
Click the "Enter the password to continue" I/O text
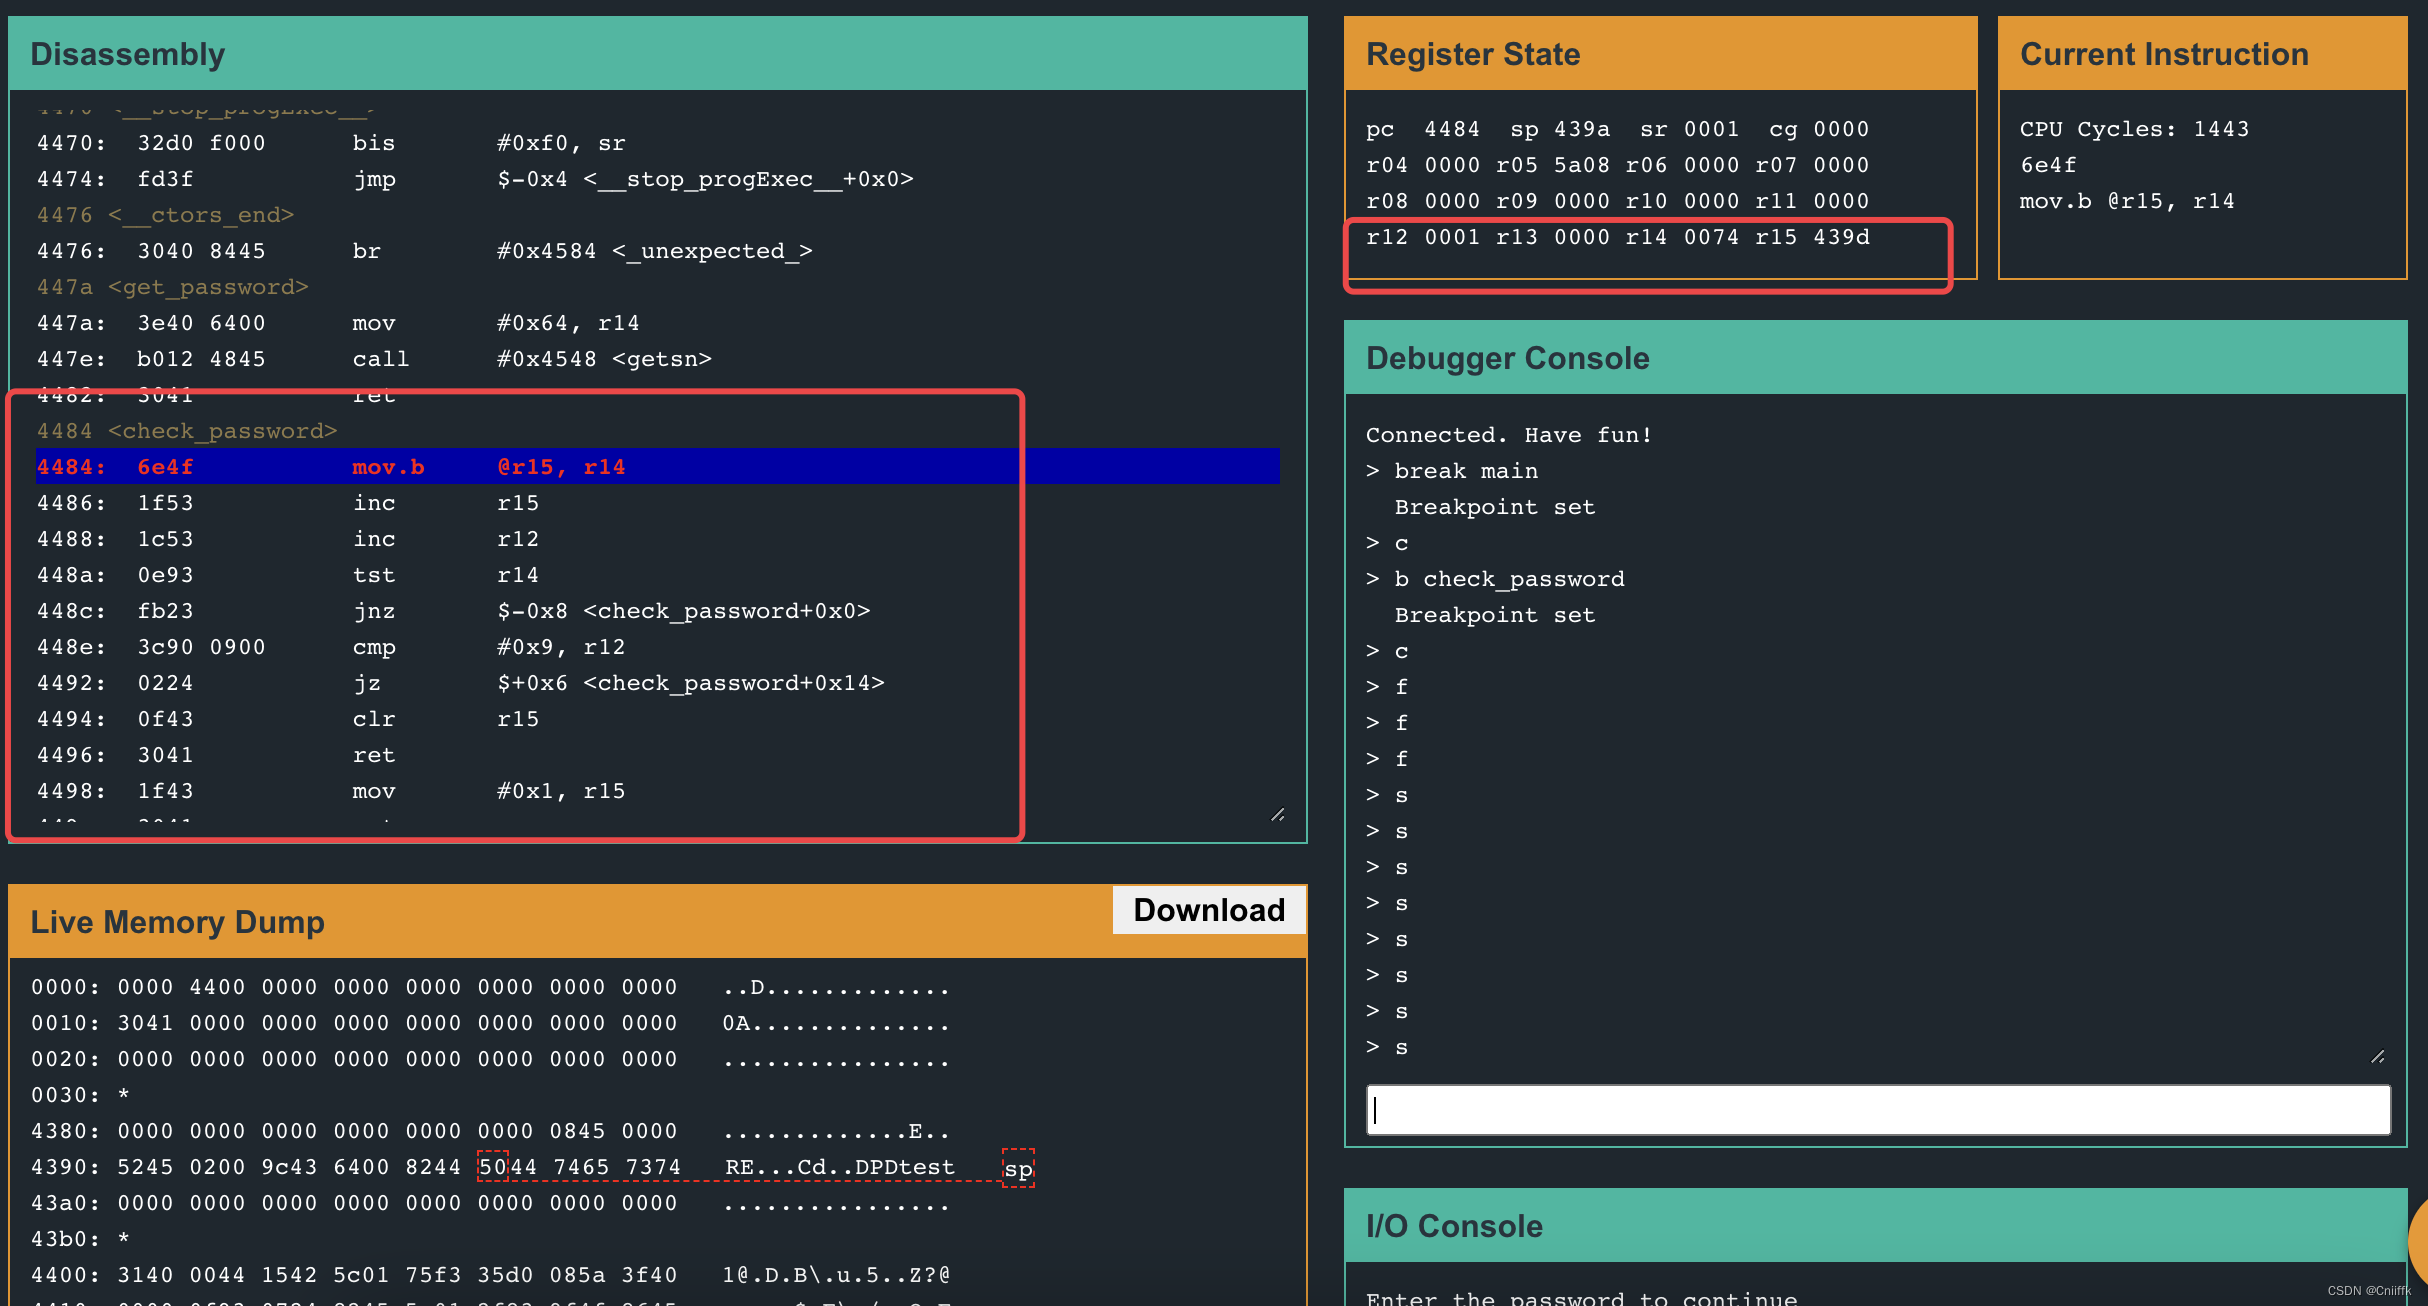point(1581,1298)
